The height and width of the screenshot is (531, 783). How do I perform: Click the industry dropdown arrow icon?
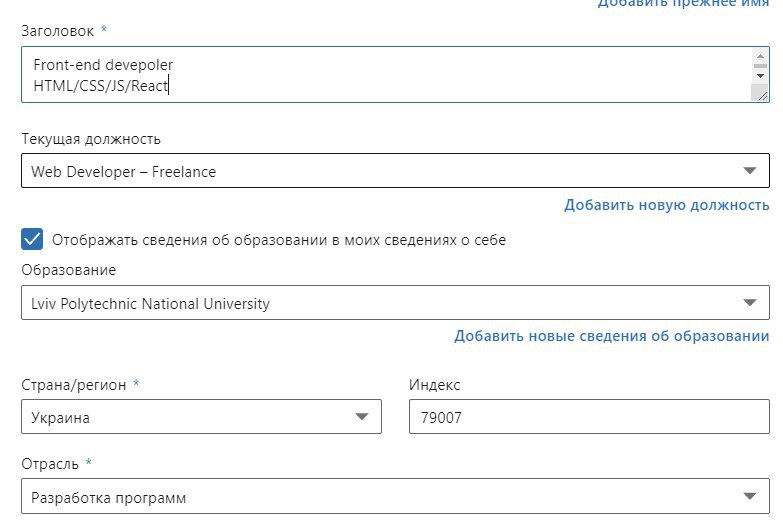tap(750, 497)
